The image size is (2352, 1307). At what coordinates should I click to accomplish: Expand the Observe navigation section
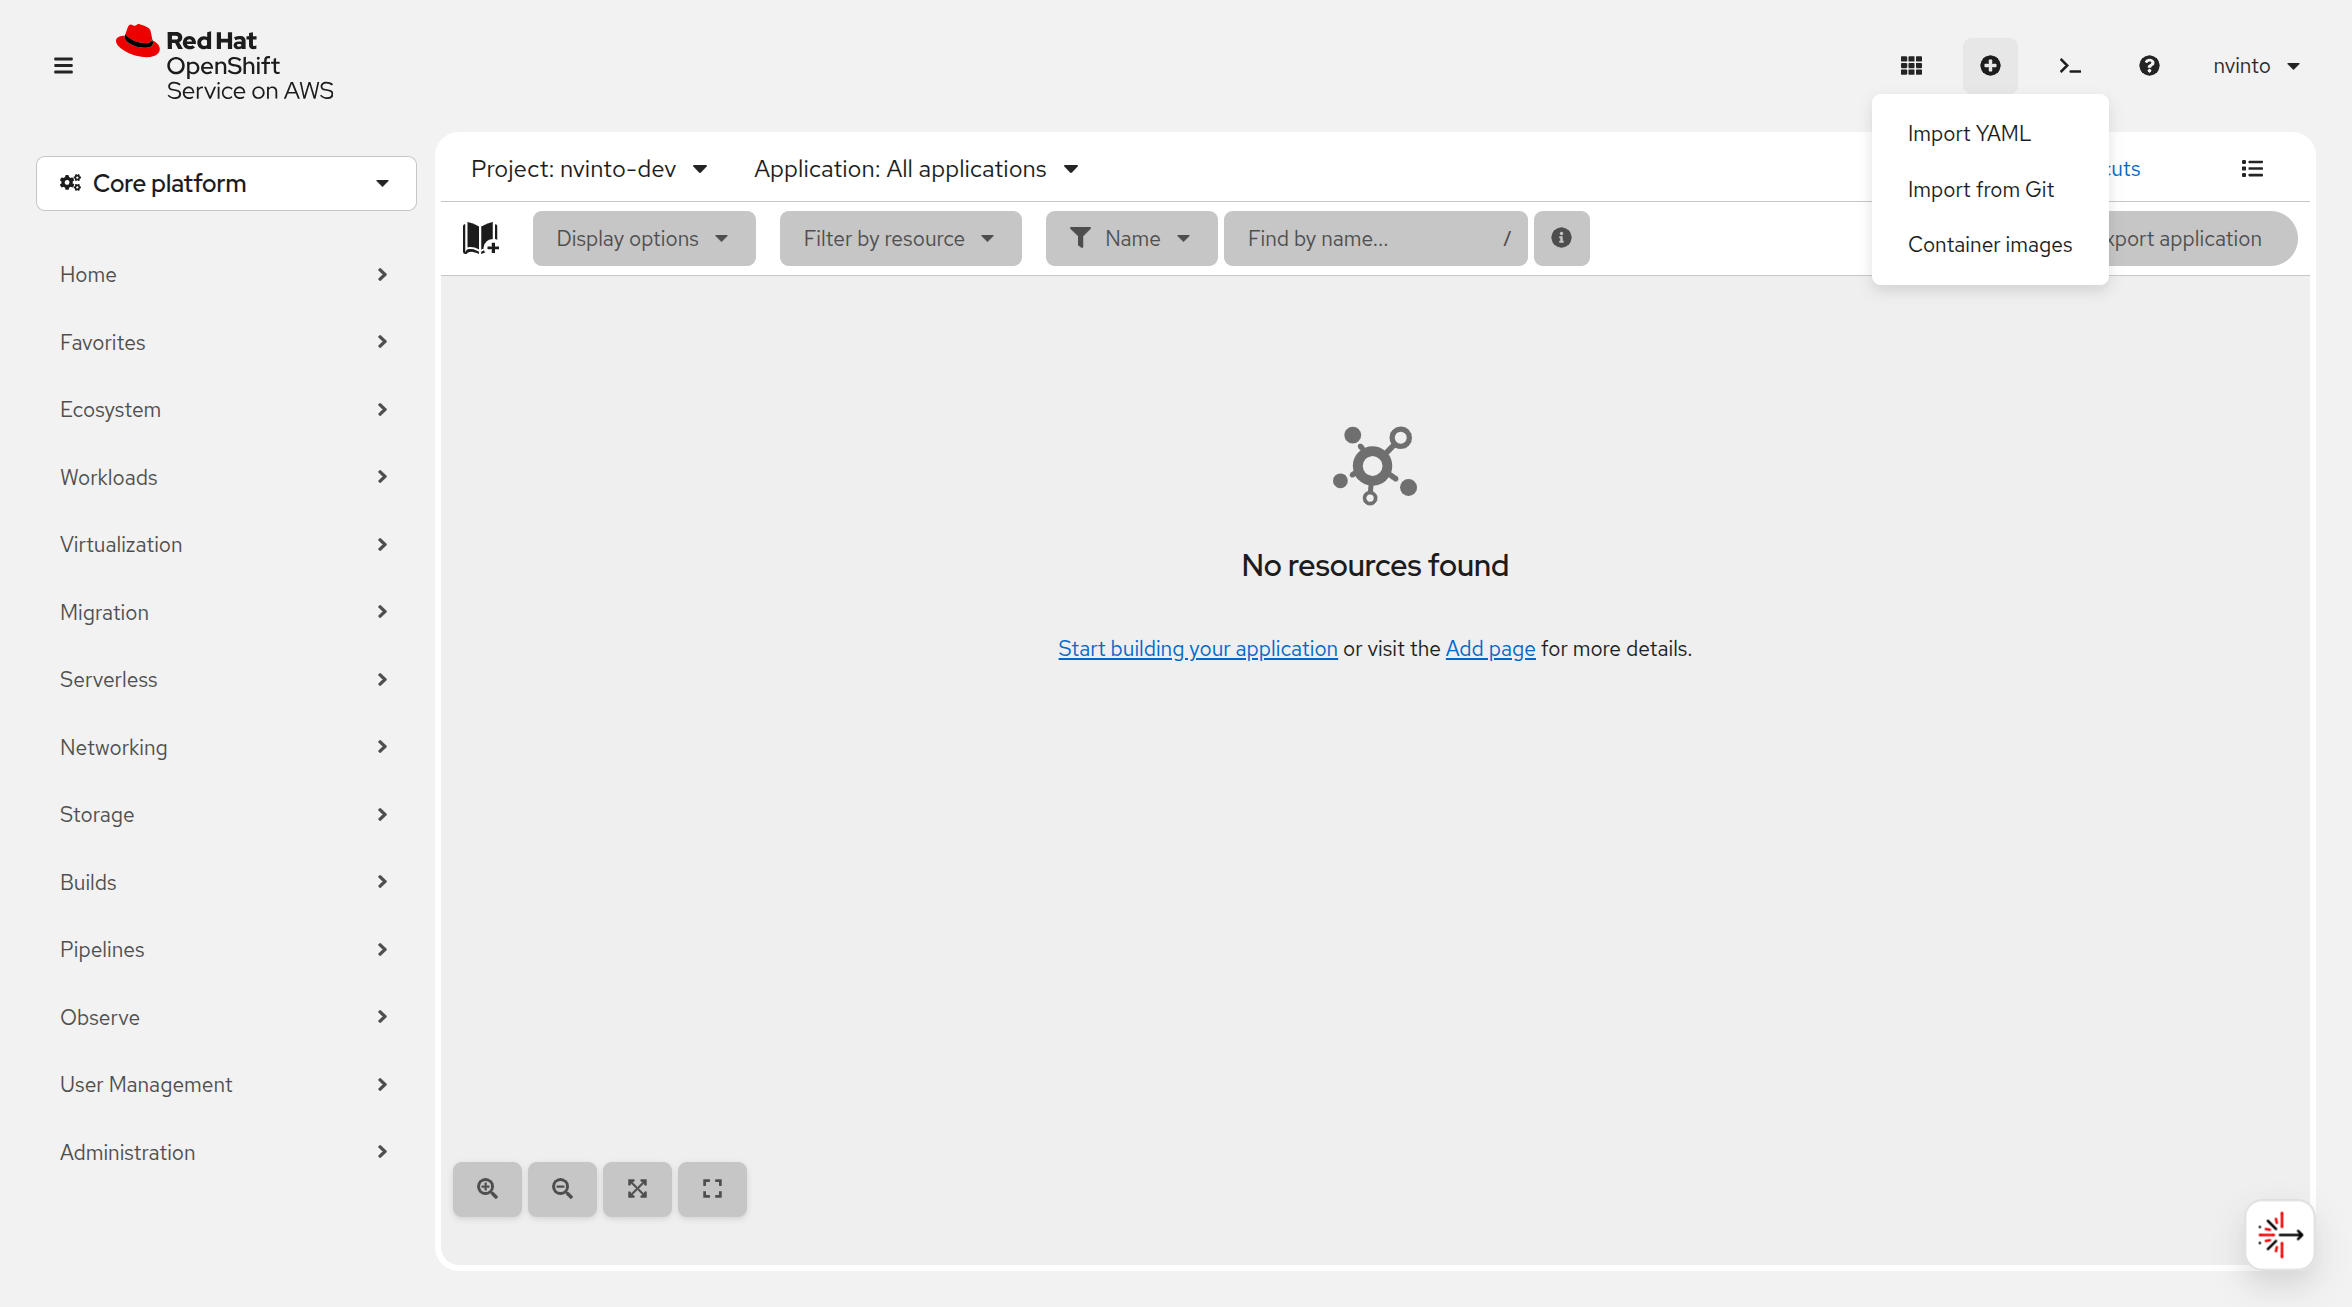pos(224,1017)
